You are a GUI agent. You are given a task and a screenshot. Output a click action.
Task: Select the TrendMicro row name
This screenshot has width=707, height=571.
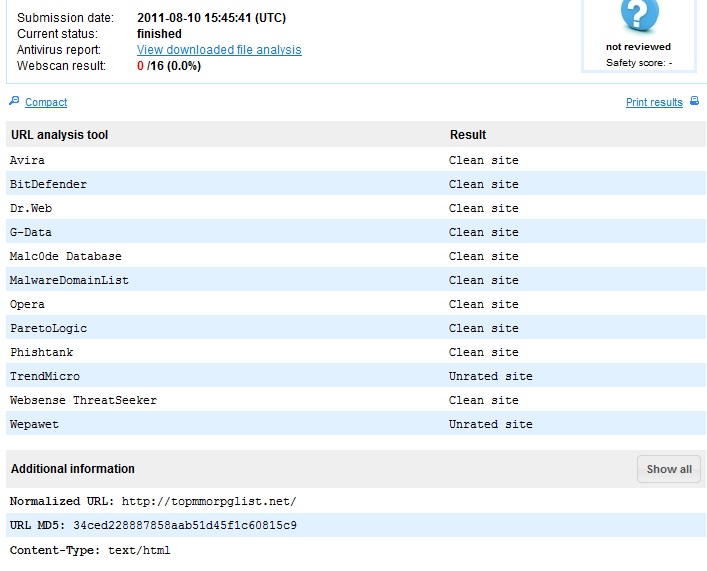point(45,376)
